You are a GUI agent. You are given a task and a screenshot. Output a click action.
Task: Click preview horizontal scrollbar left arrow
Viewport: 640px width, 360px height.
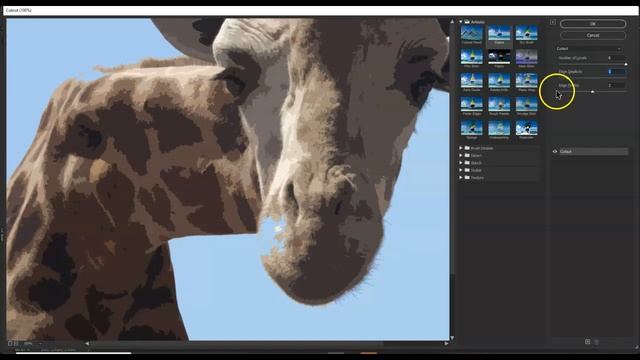(87, 344)
